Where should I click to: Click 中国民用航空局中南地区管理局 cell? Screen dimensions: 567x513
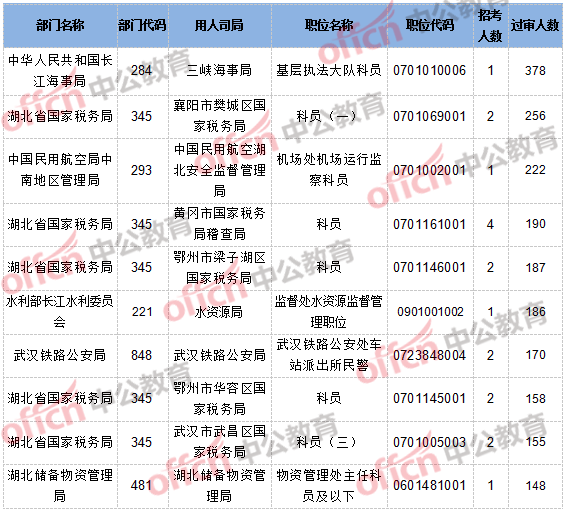(x=60, y=170)
